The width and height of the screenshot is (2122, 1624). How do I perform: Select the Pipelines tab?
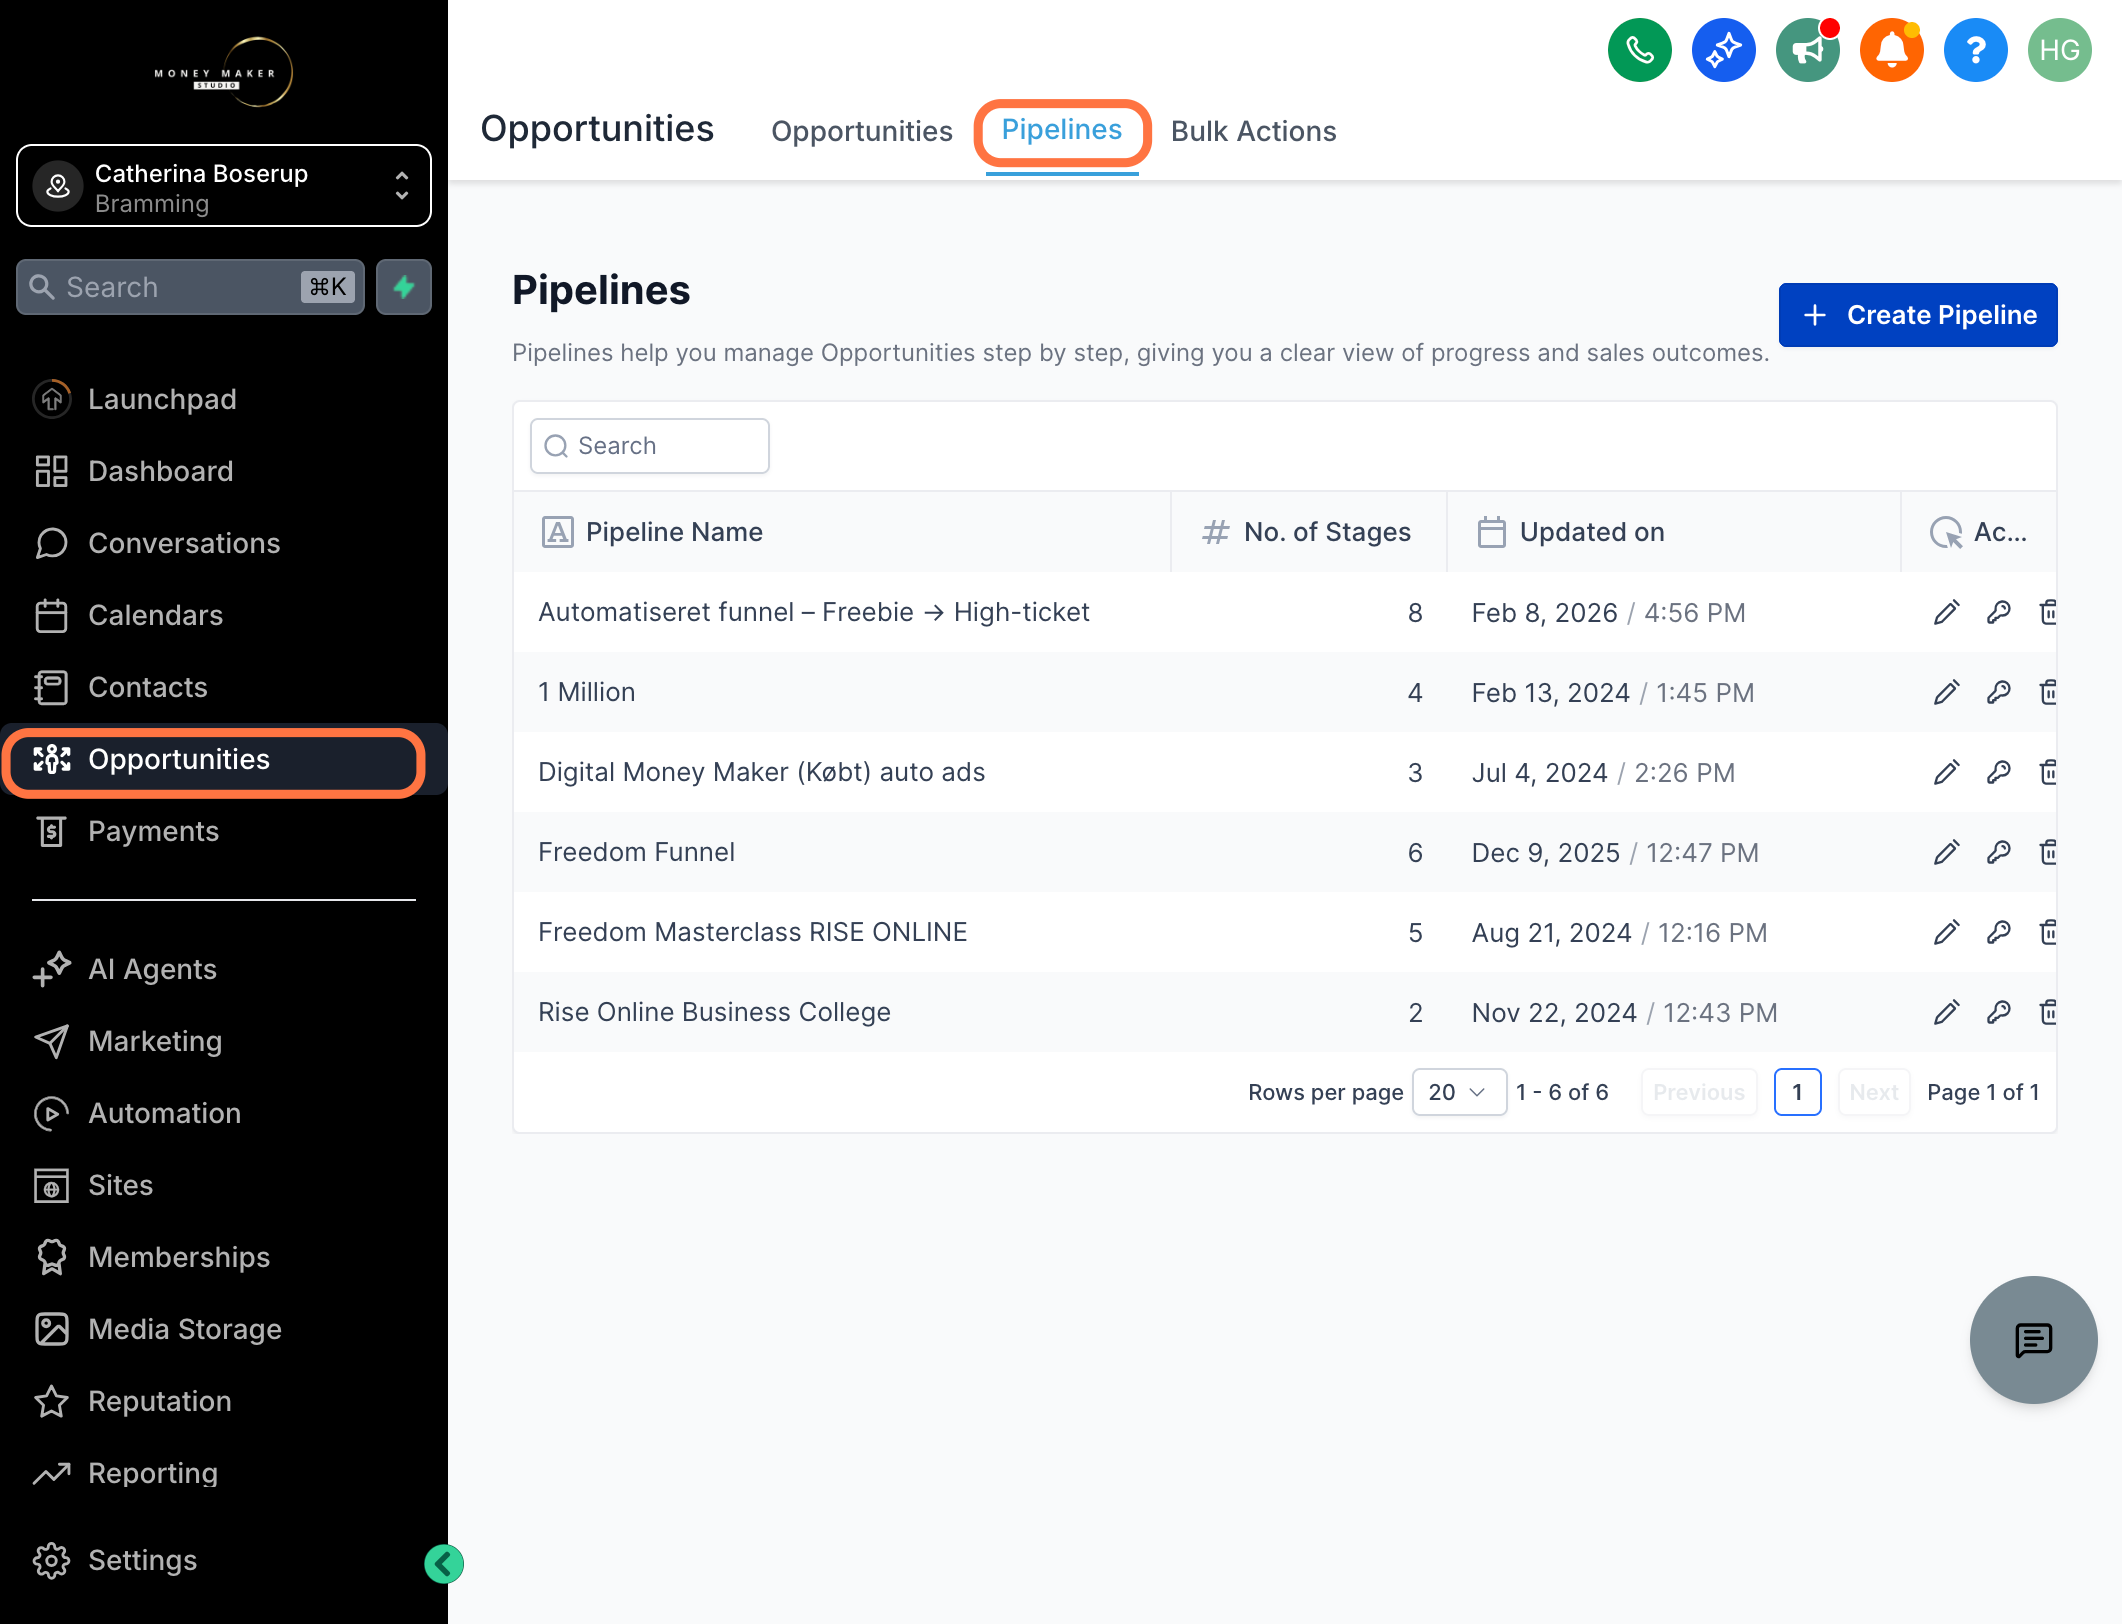point(1061,130)
